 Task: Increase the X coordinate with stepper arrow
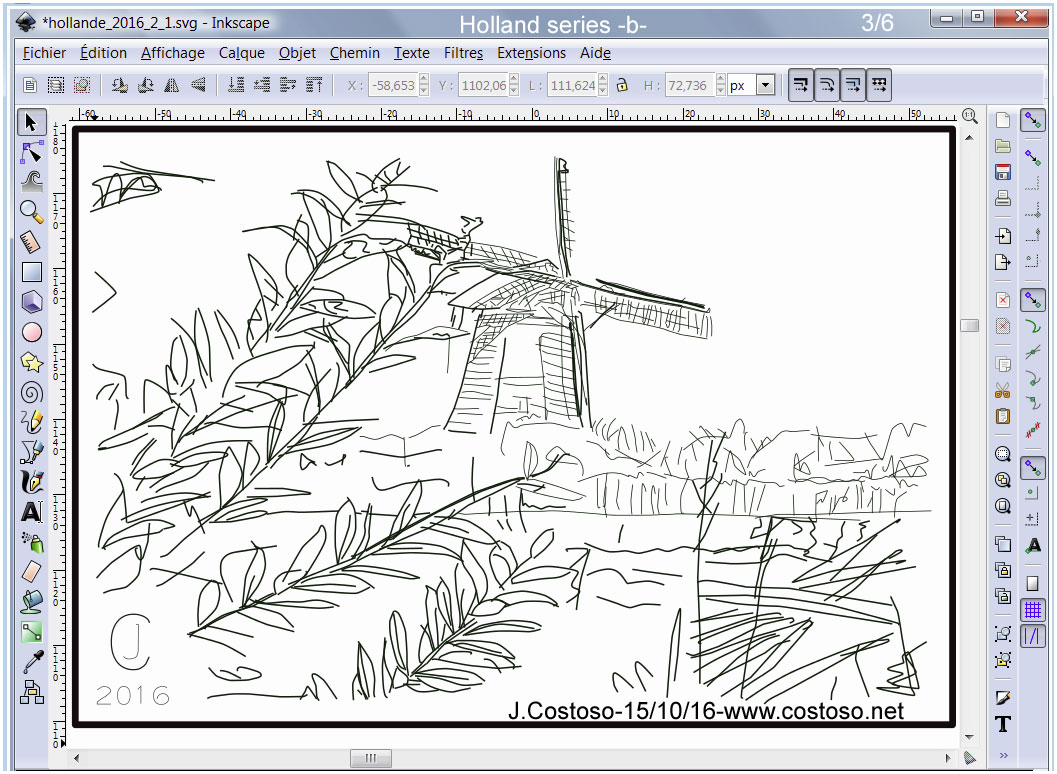point(424,81)
